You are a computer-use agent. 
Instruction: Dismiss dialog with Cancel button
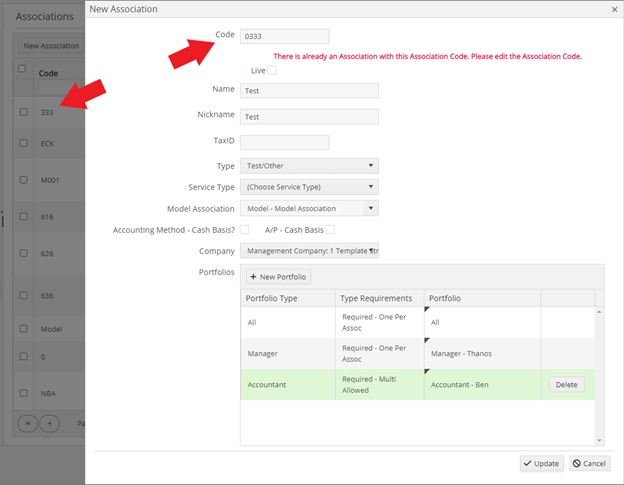point(589,463)
